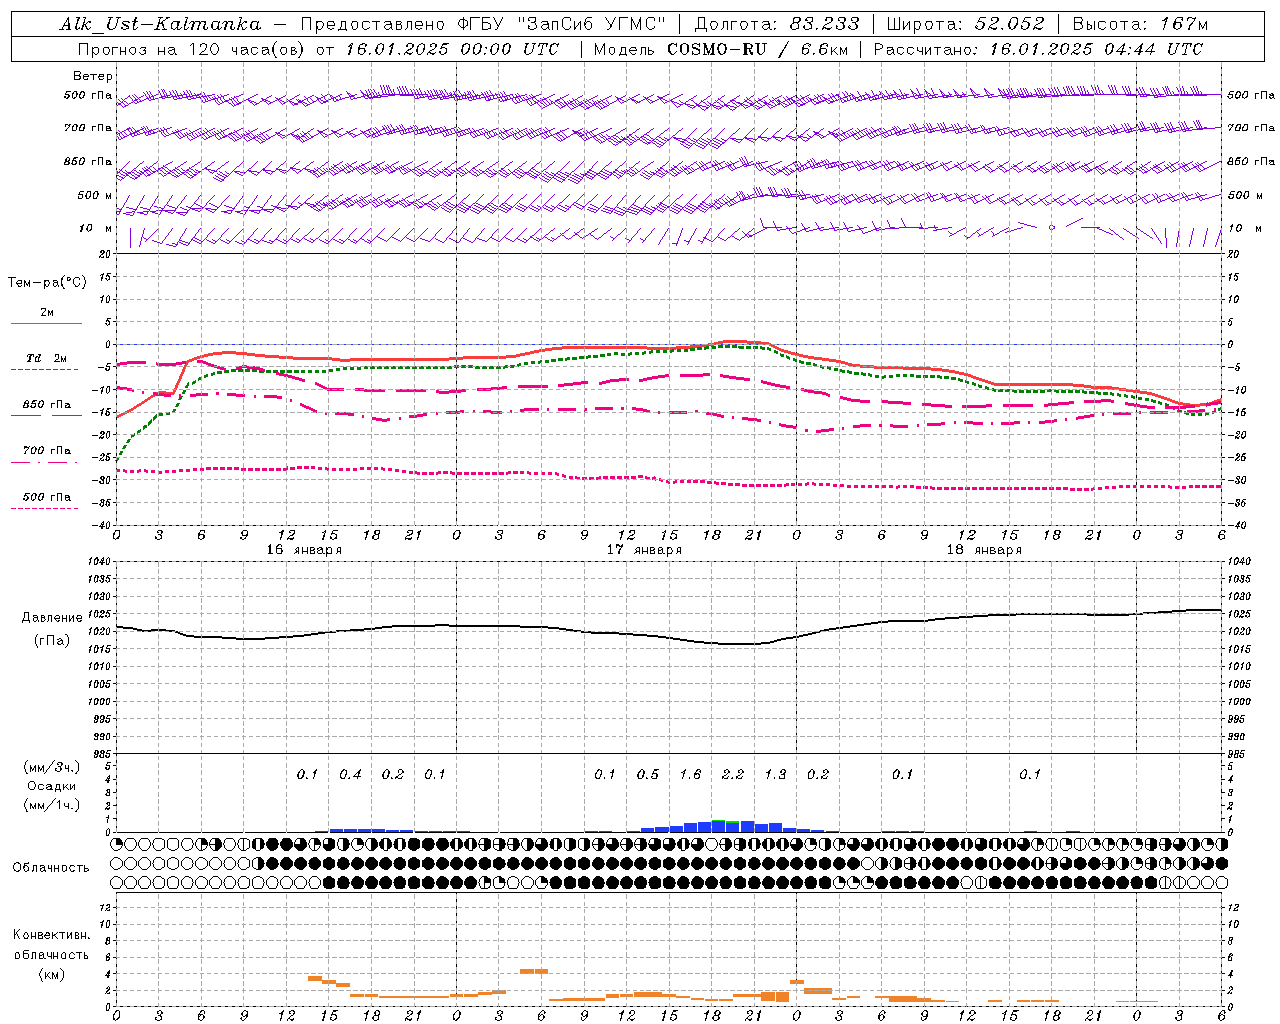Click the "1.6" precipitation value

click(690, 774)
